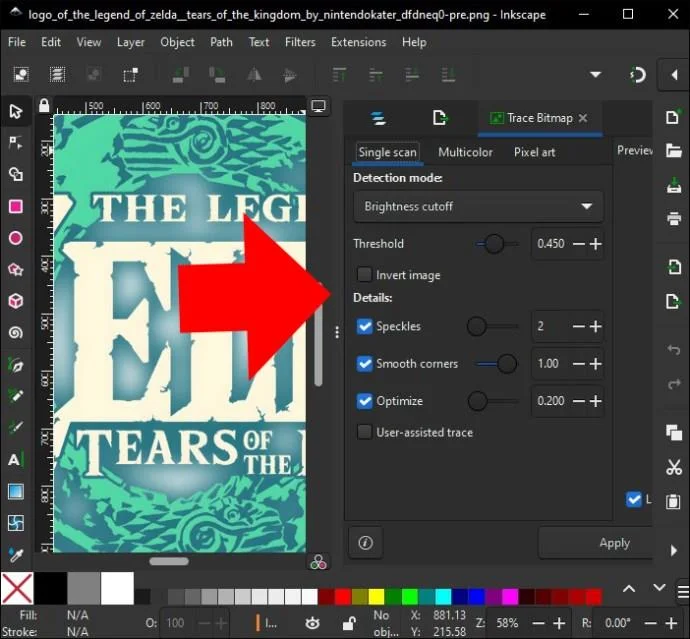Decrease the Speckles value with minus
The image size is (690, 639).
click(x=579, y=327)
